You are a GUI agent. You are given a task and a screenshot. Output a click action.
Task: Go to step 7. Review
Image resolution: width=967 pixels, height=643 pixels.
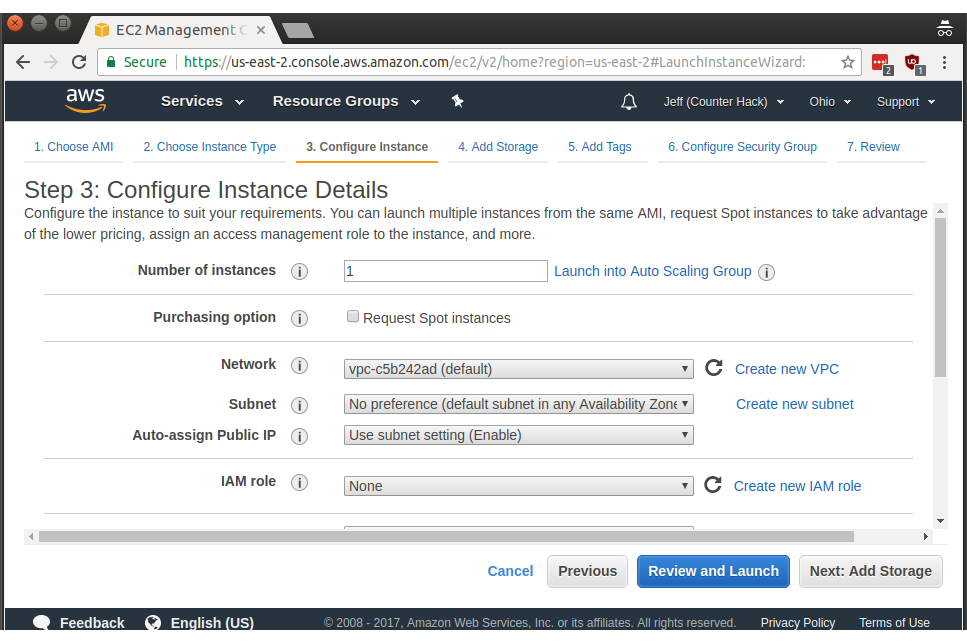point(873,147)
